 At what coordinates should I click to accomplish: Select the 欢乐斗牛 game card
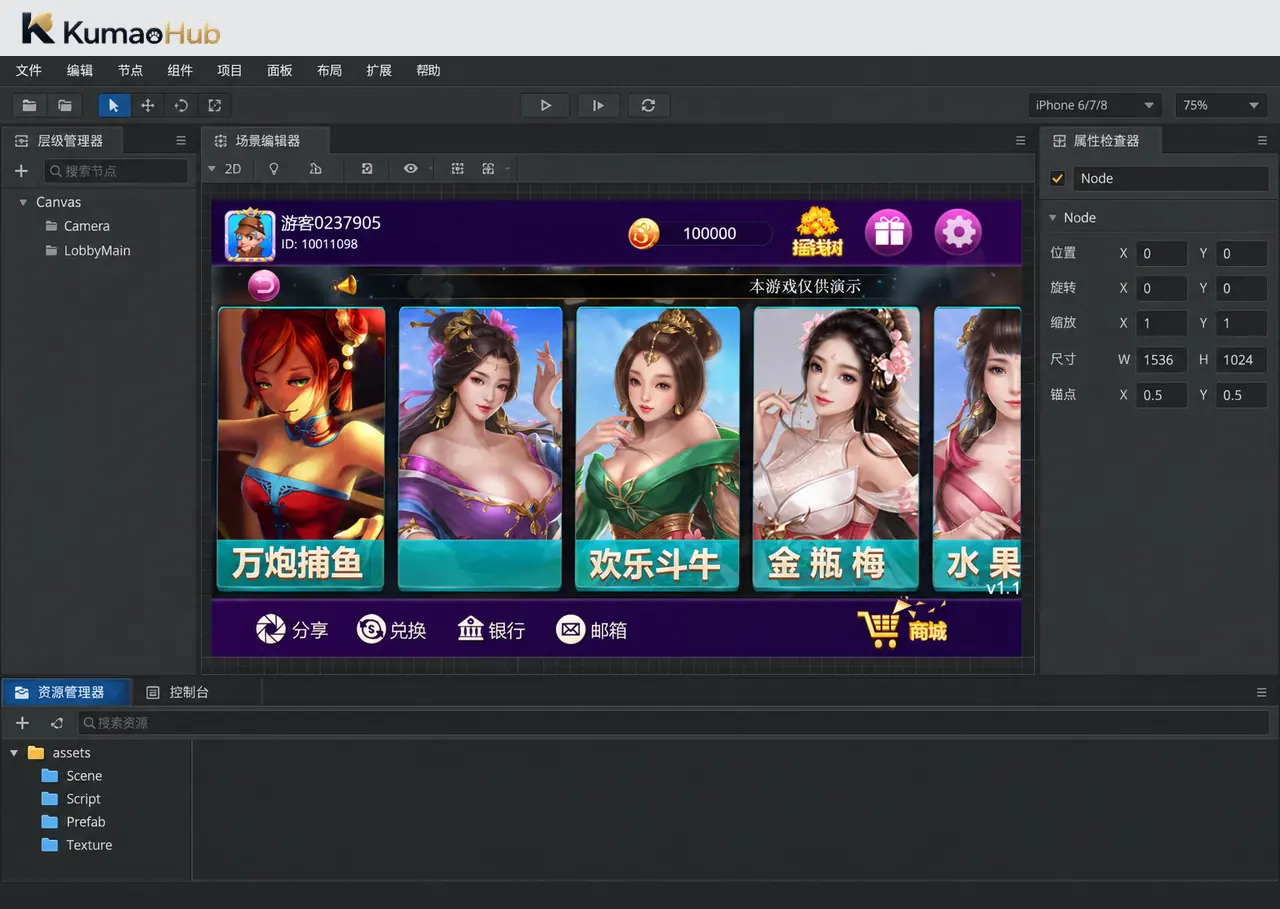pyautogui.click(x=657, y=449)
